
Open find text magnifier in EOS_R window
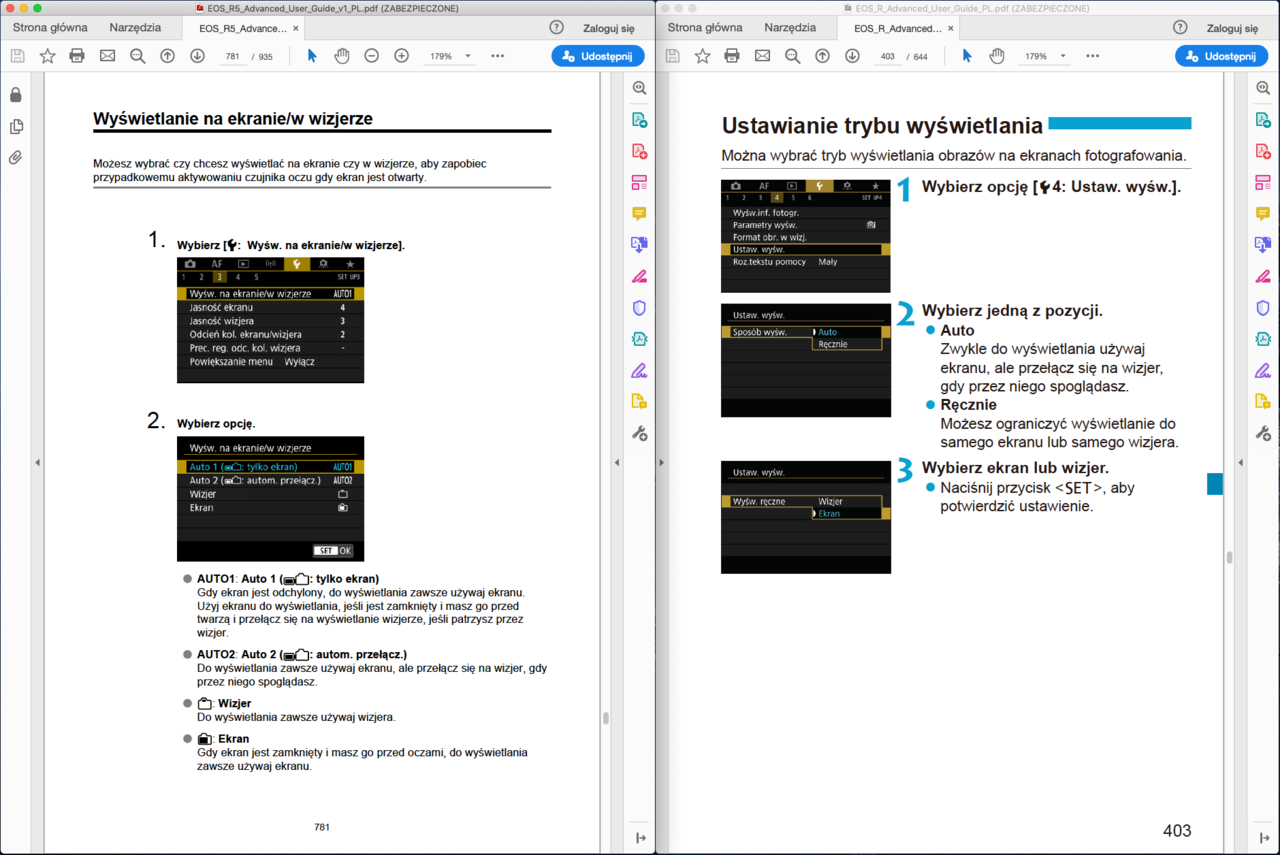(x=792, y=56)
